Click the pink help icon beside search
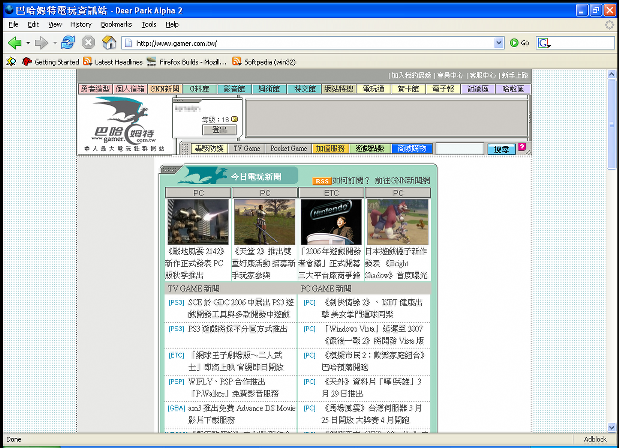Screen dimensions: 619x448 pos(523,148)
